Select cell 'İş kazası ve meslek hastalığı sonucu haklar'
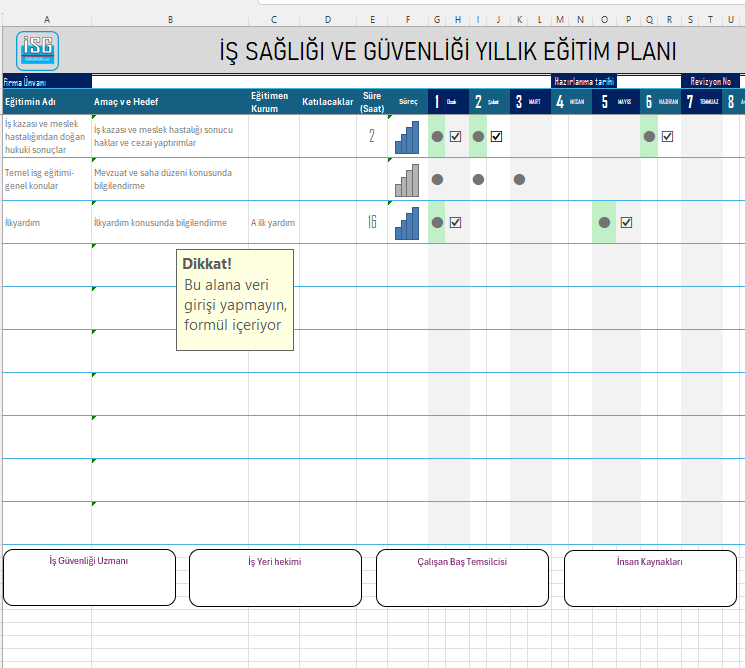 (170, 136)
